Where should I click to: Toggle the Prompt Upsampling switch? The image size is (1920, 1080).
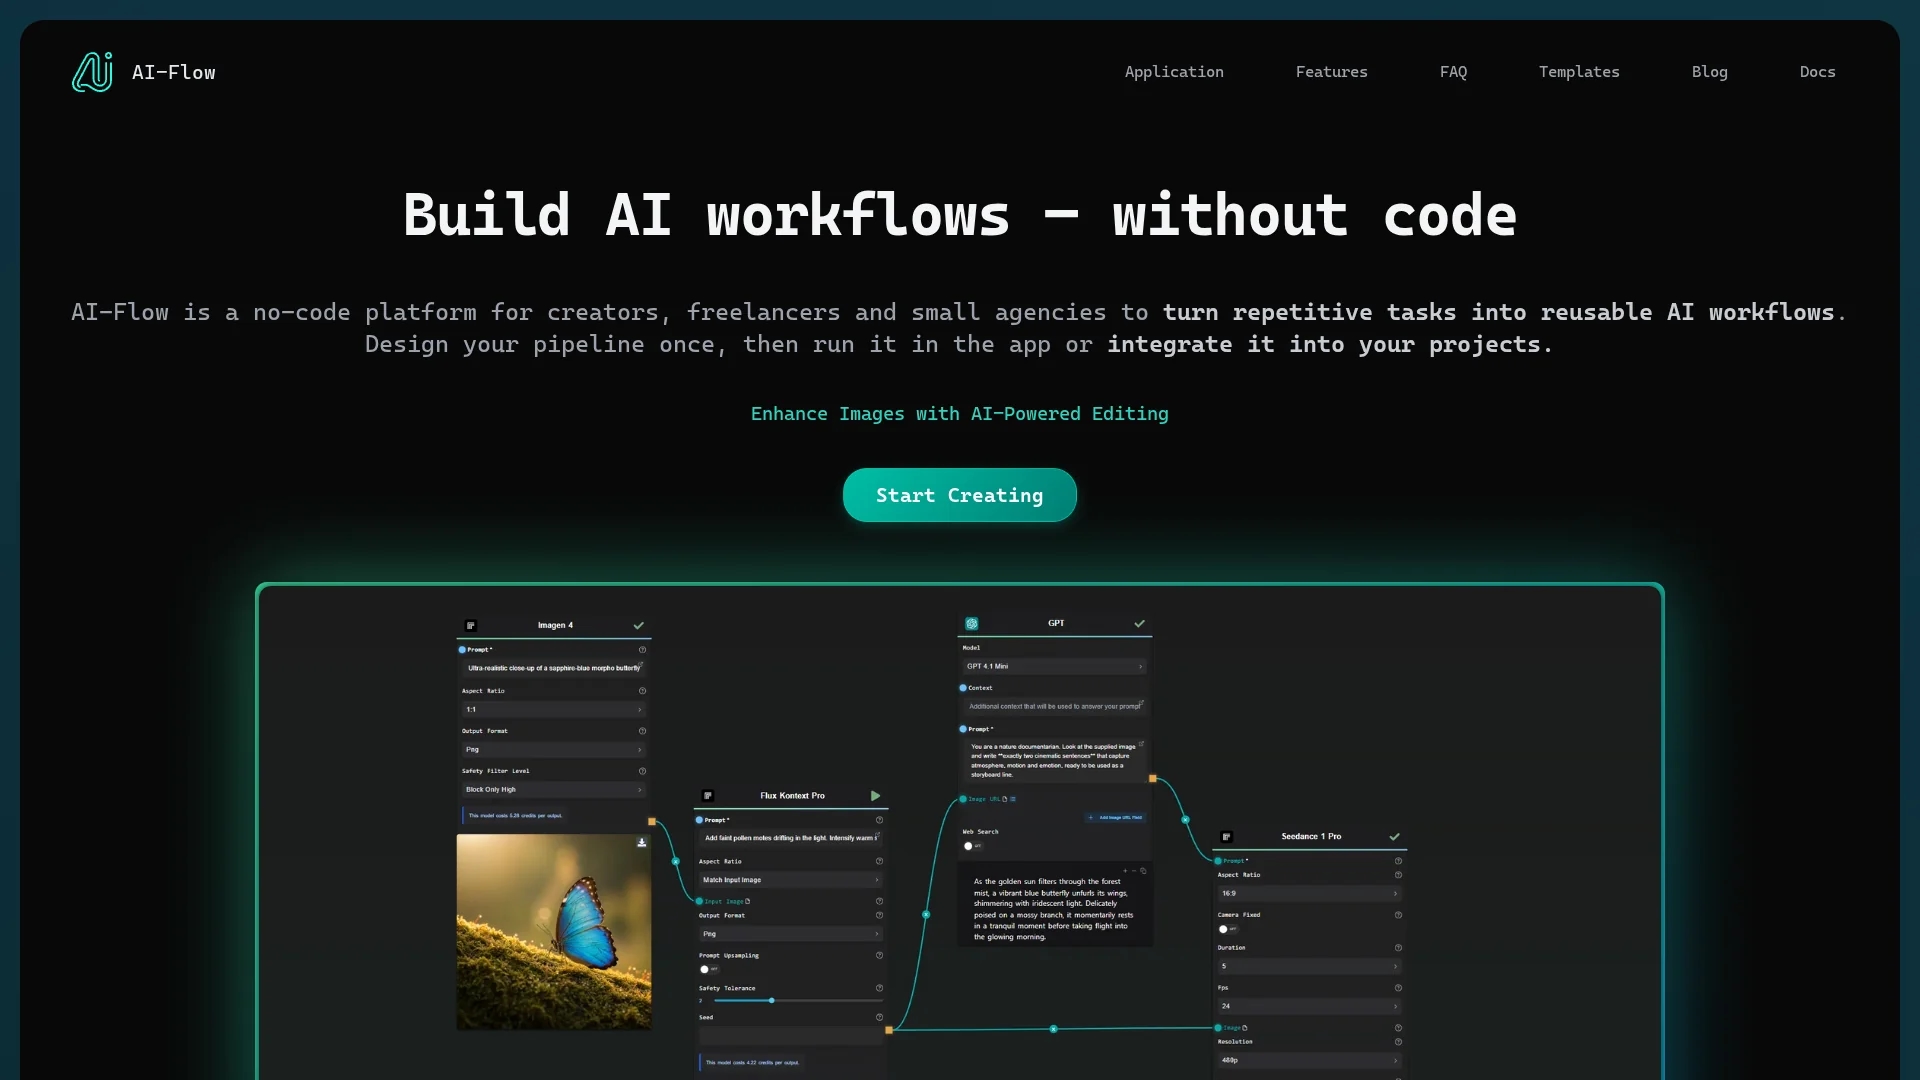(x=708, y=970)
